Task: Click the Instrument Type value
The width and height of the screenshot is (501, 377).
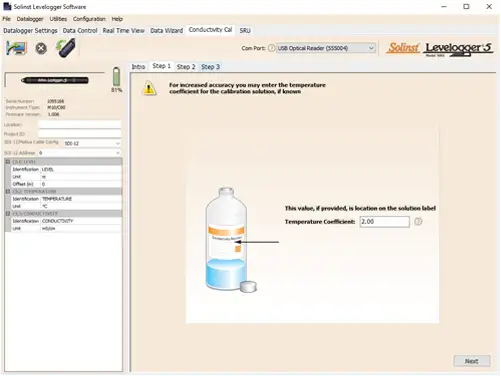Action: click(56, 107)
